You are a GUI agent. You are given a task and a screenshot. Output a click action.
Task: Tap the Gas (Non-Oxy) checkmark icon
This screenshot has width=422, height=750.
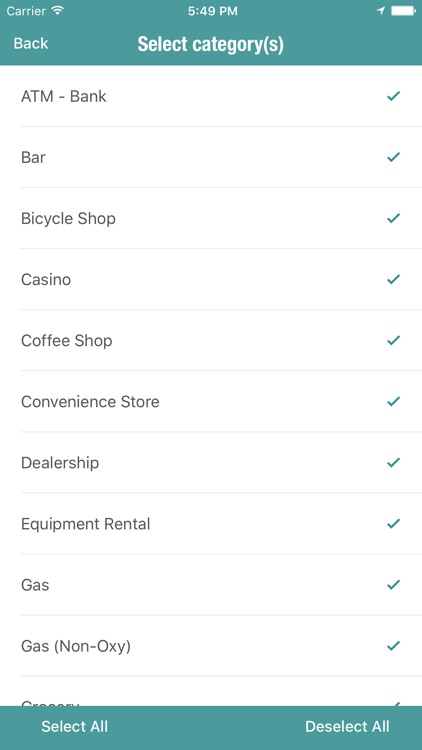coord(393,646)
